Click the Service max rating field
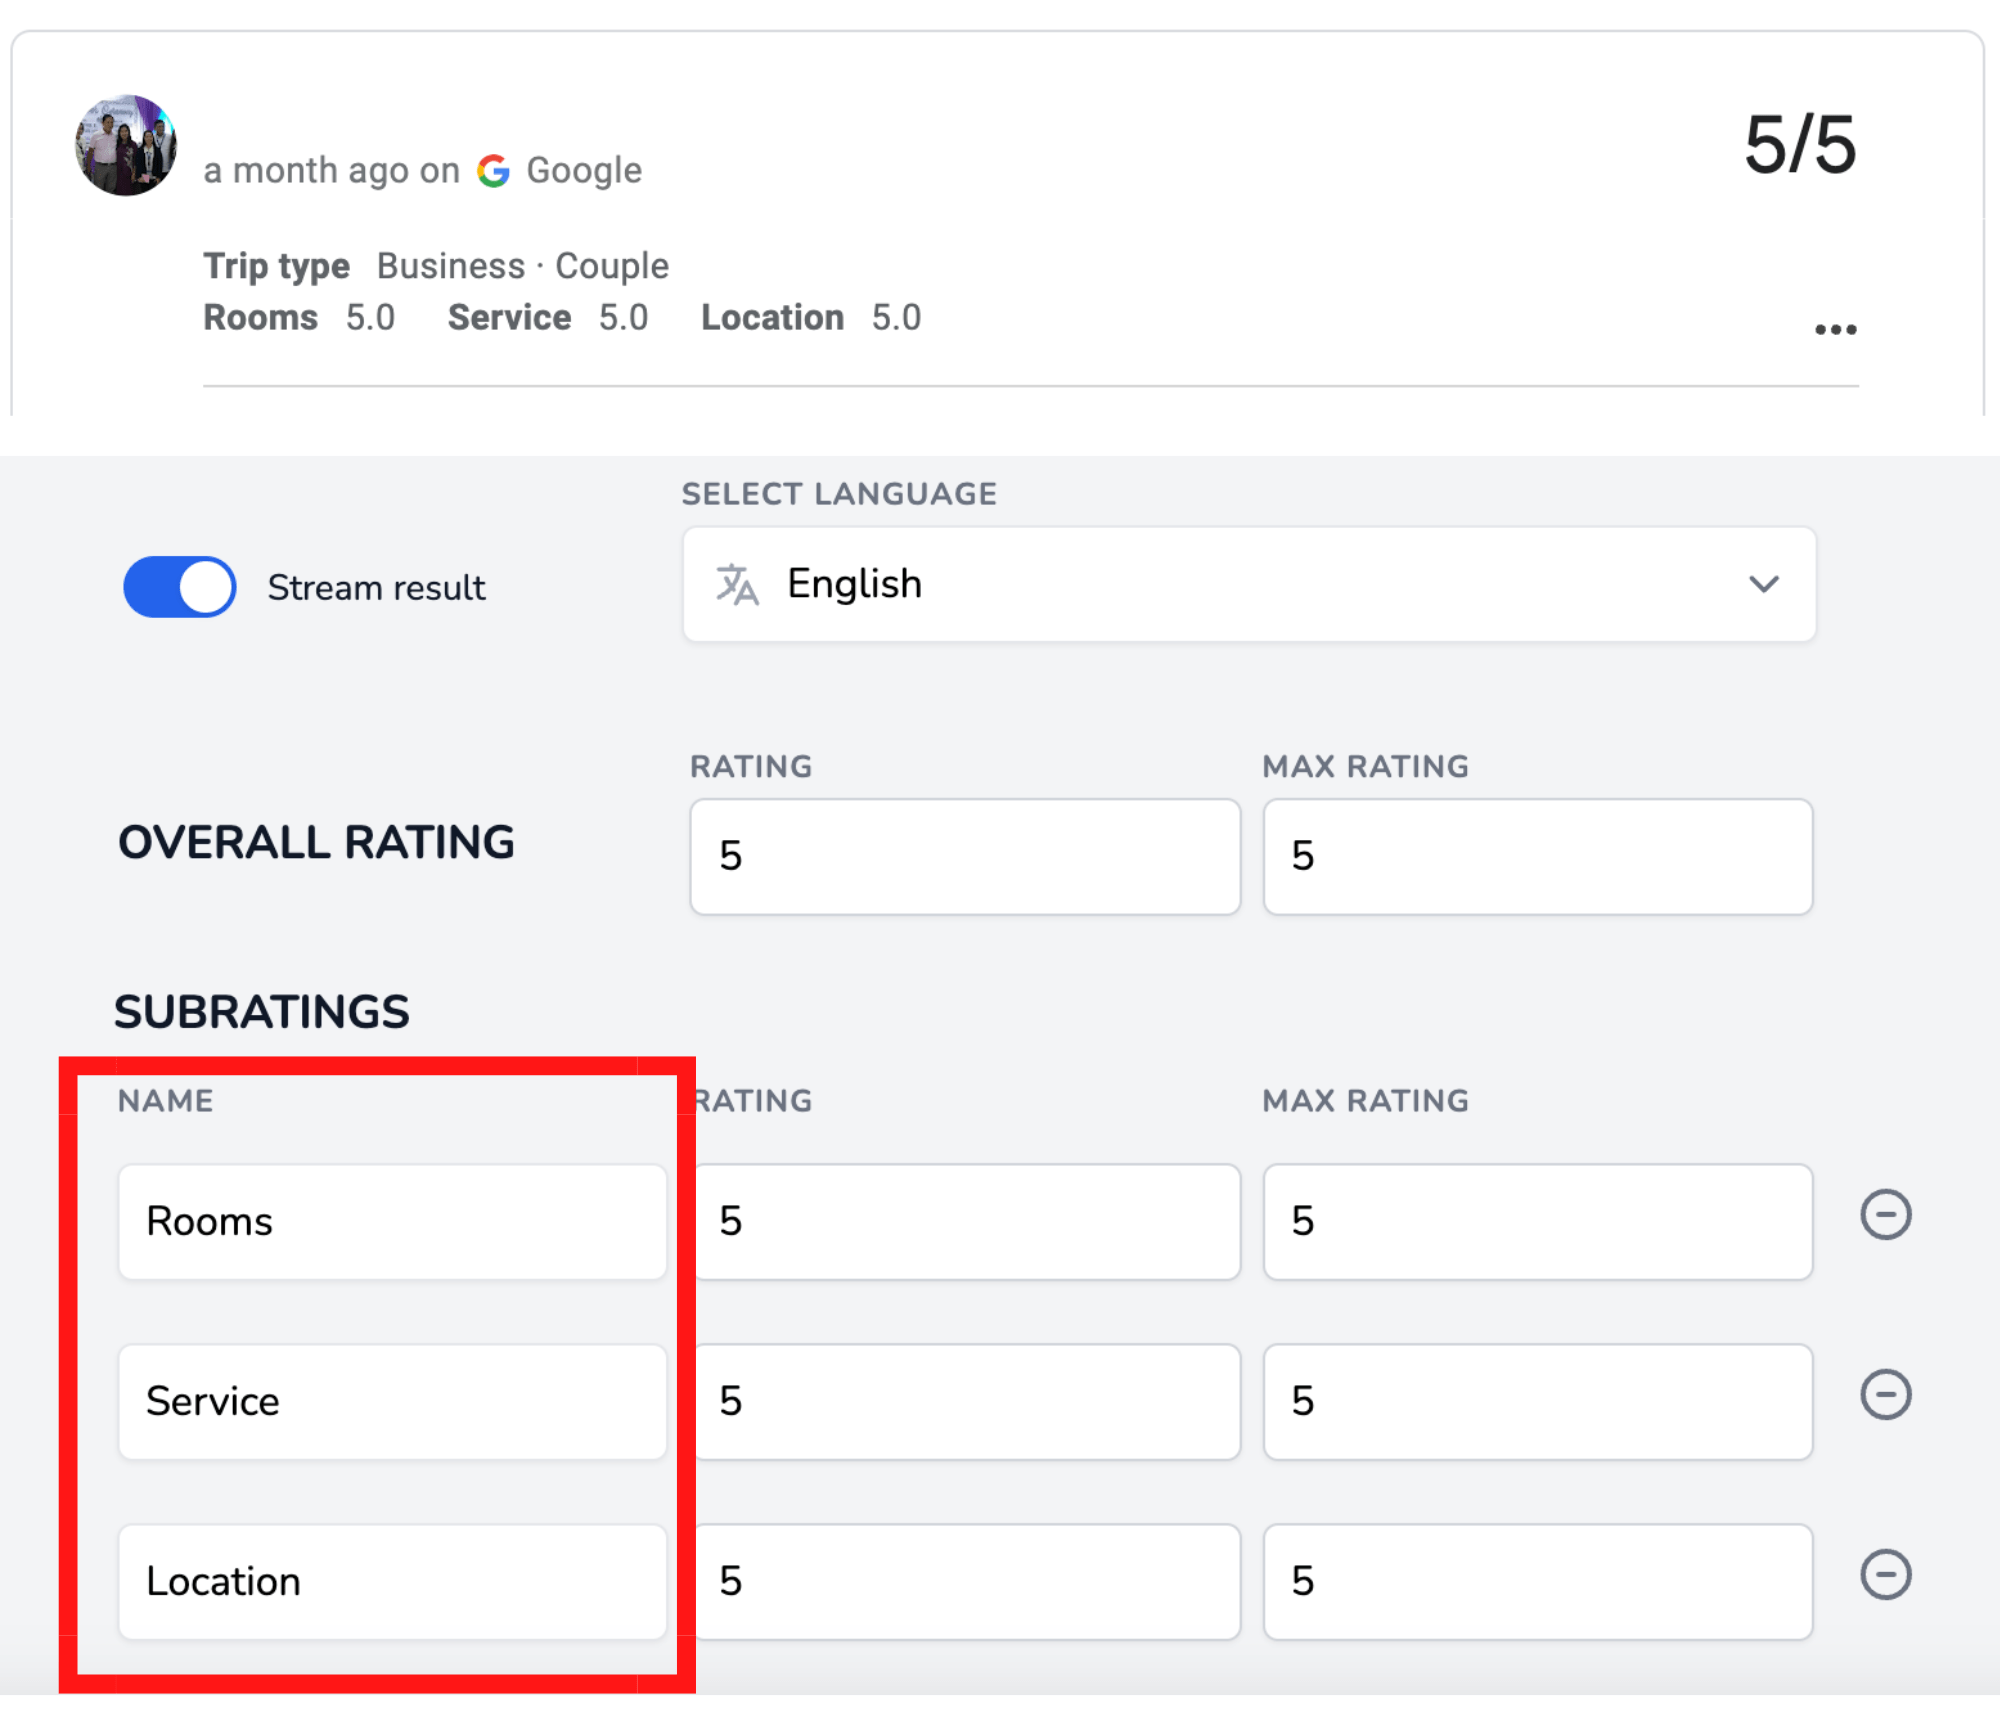This screenshot has width=2000, height=1714. point(1537,1402)
